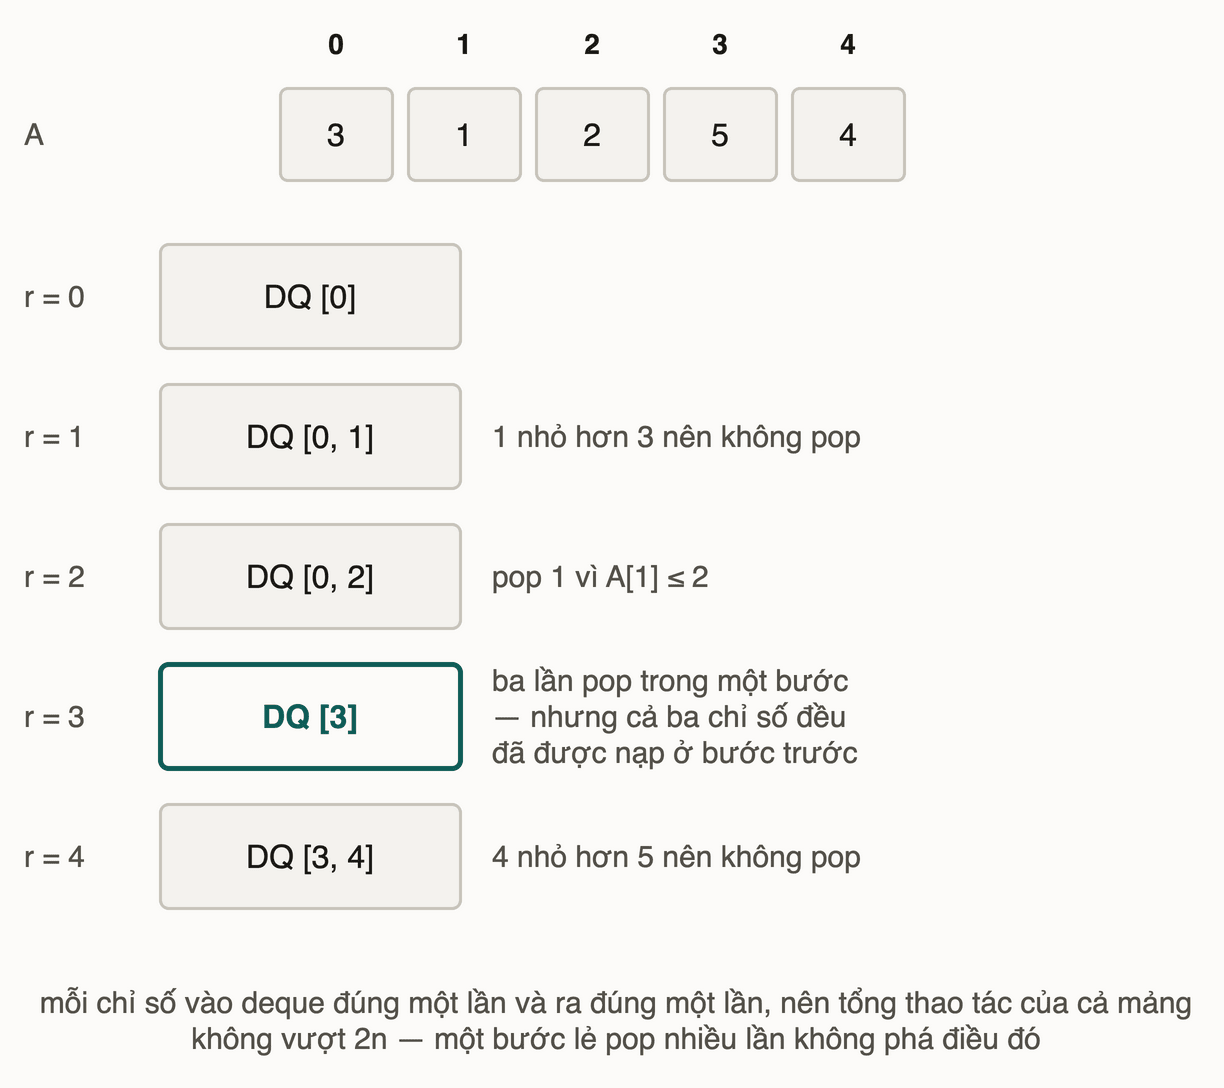Select array cell containing value 5
Screen dimensions: 1224x1088
pos(720,135)
